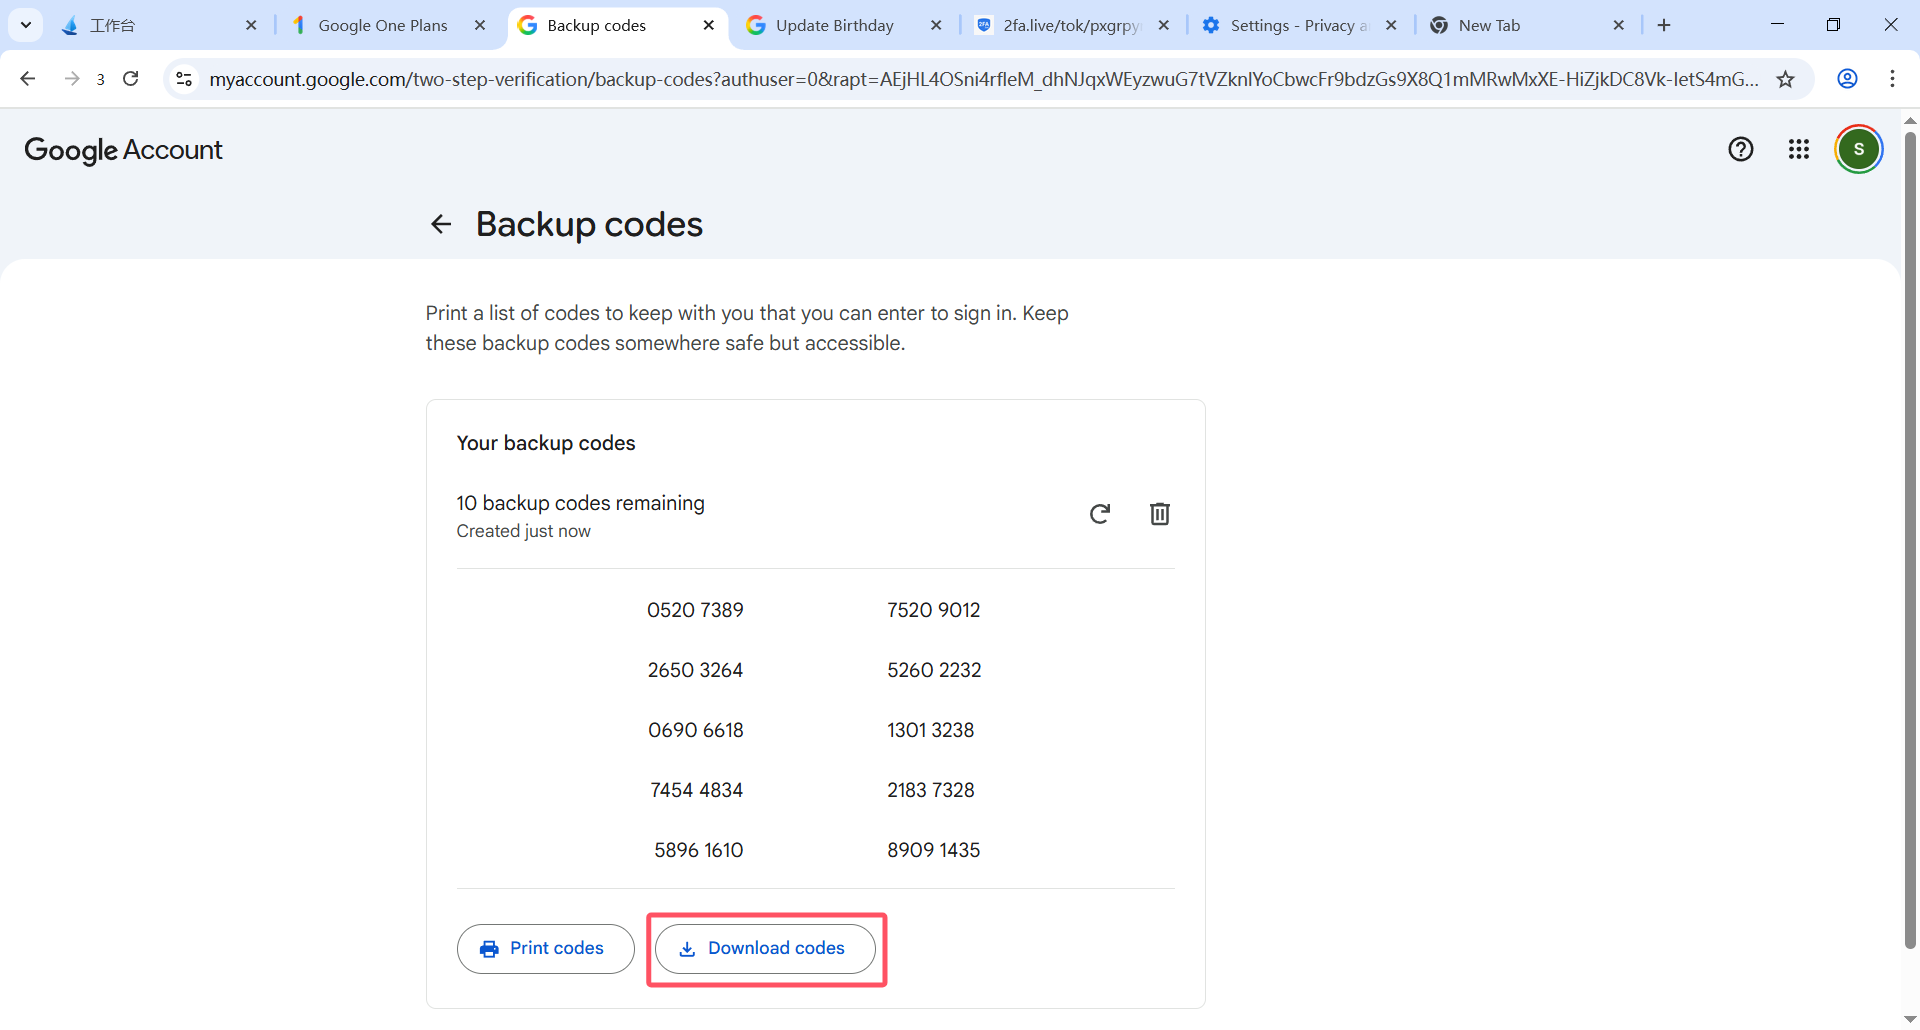Switch to Google One Plans tab

(382, 25)
